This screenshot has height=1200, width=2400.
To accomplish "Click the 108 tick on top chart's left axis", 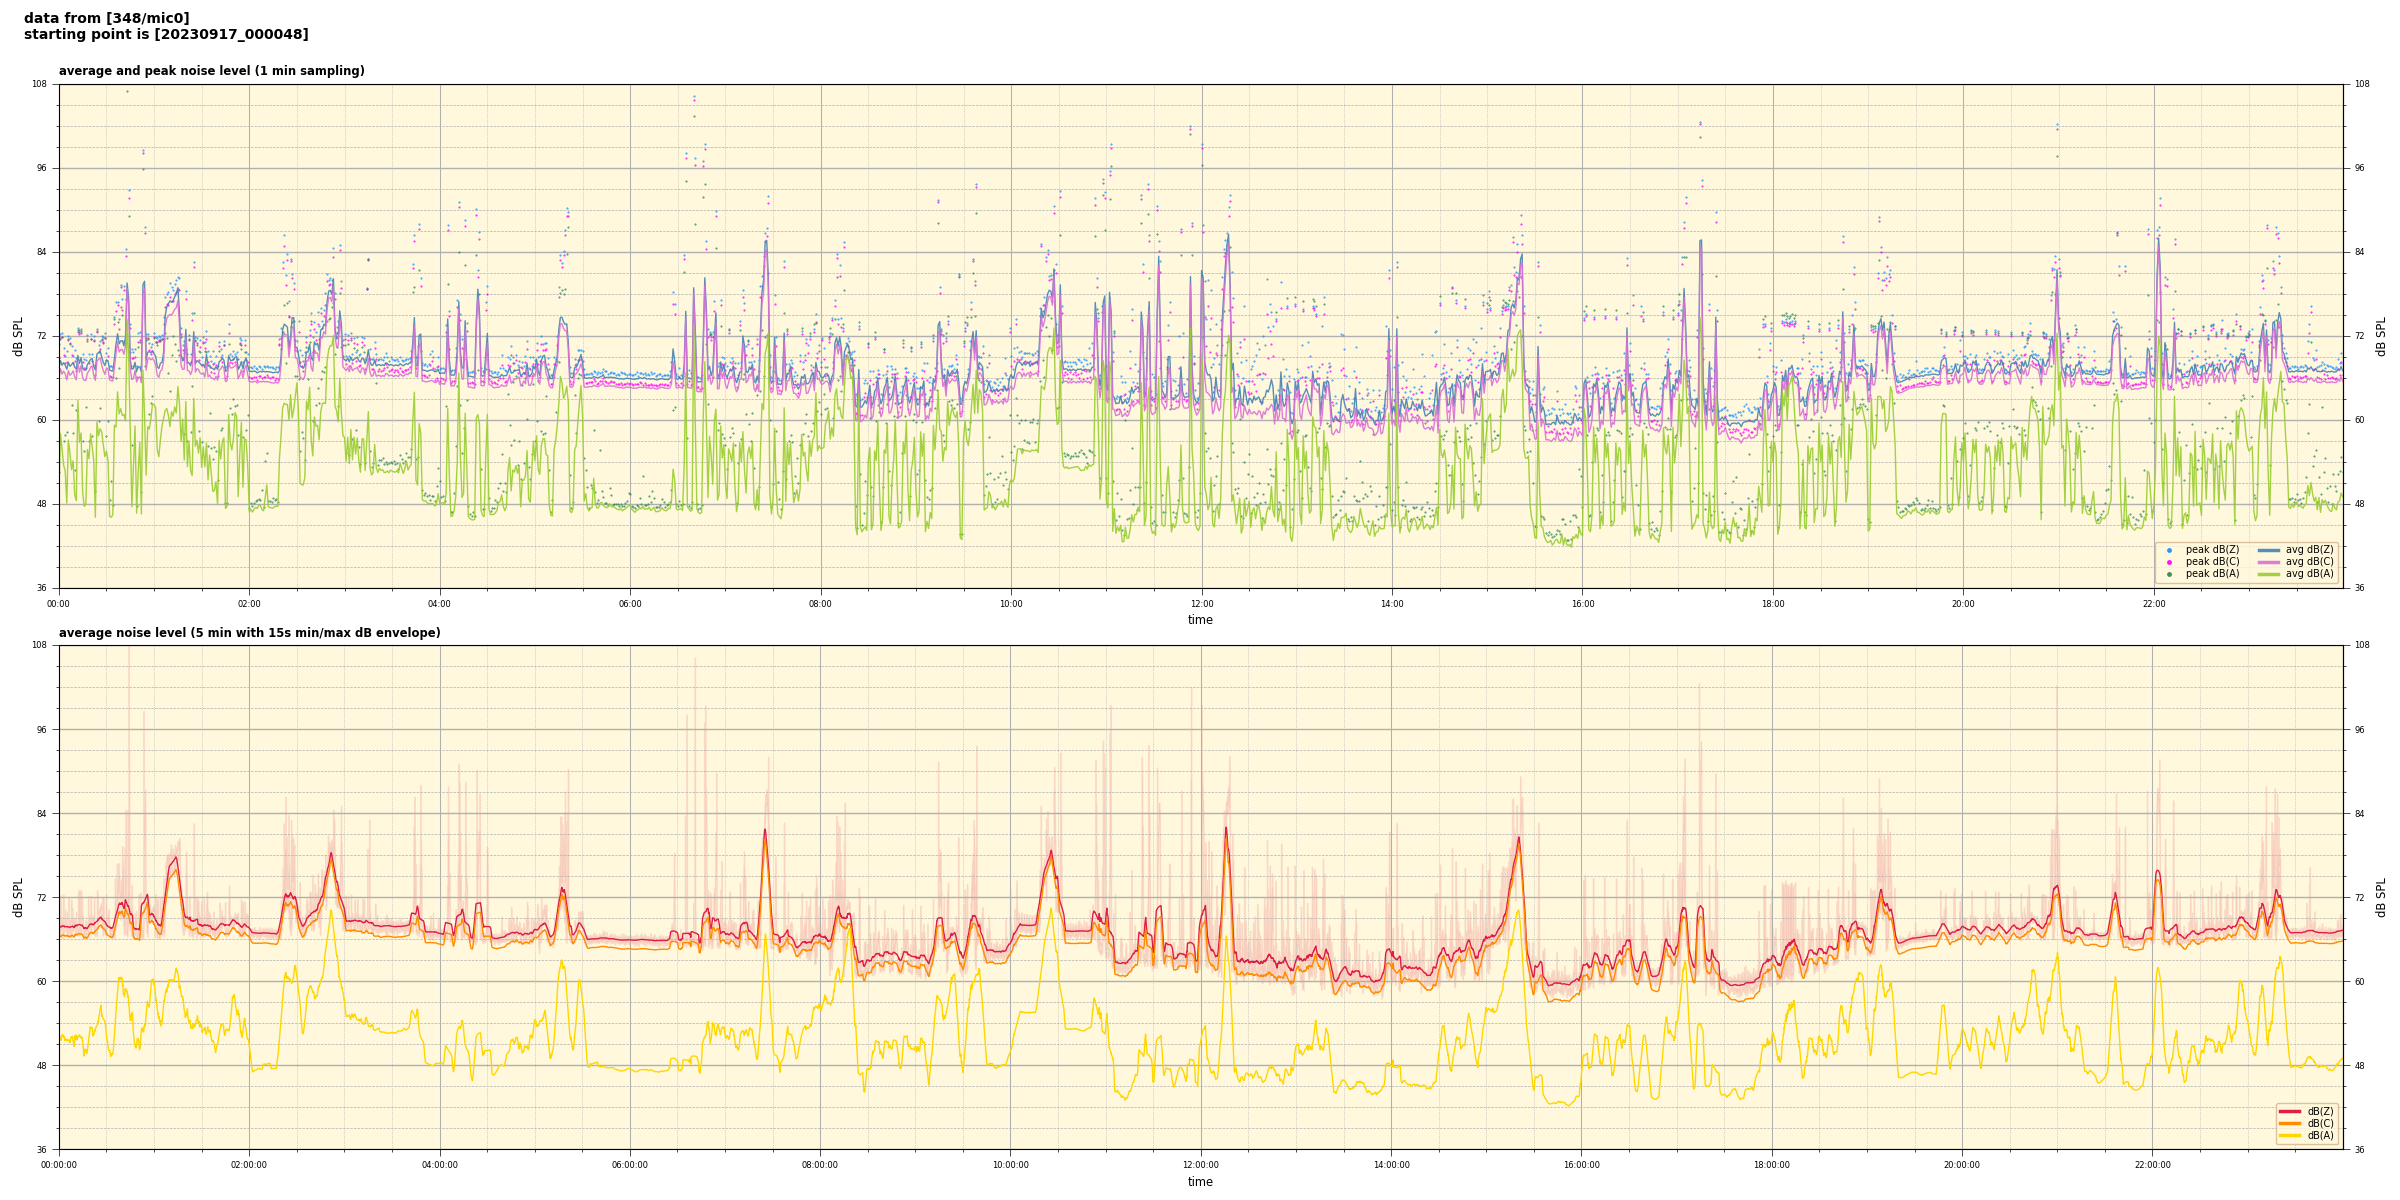I will coord(39,84).
